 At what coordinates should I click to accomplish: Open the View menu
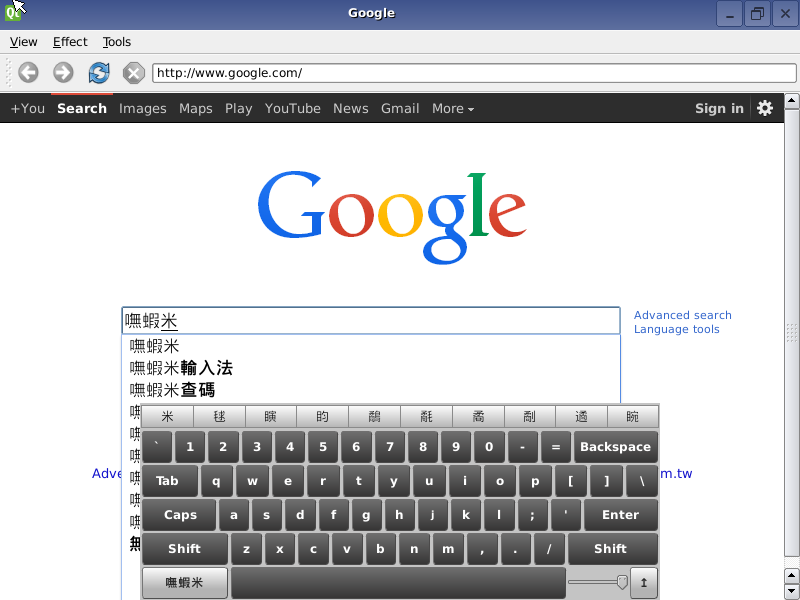coord(23,42)
